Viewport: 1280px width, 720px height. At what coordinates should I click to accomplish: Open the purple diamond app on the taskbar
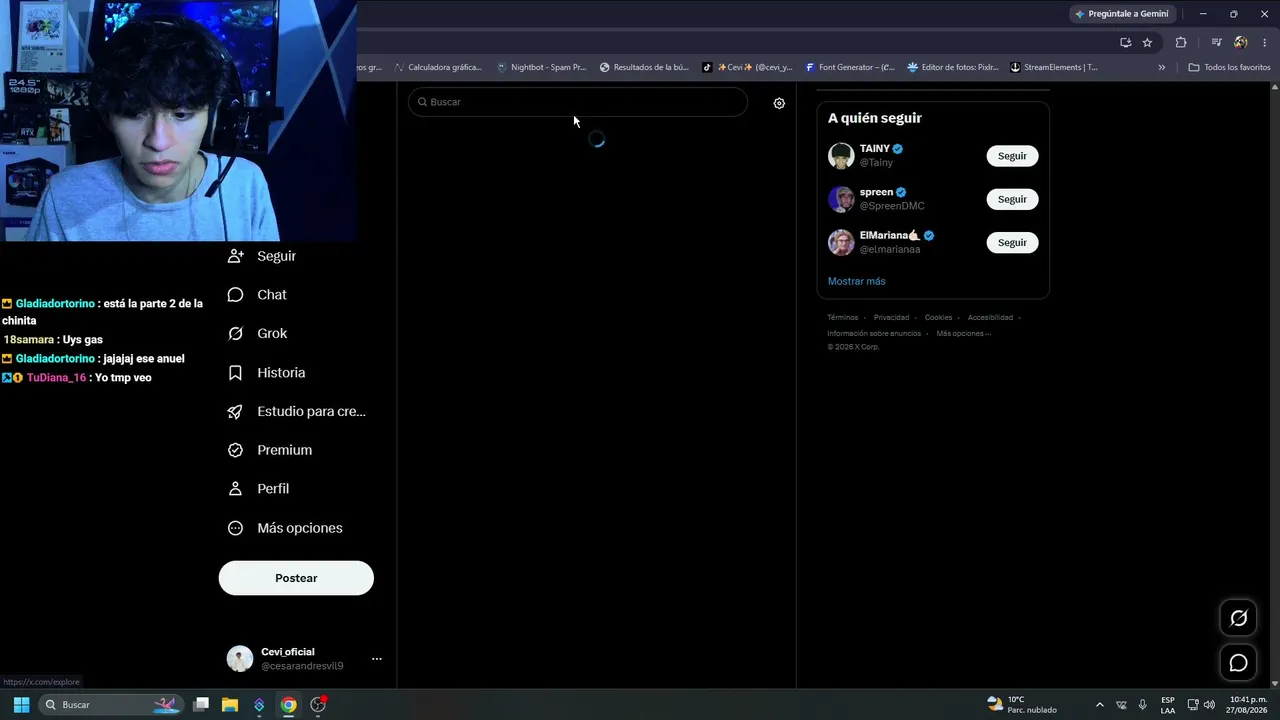[x=259, y=705]
